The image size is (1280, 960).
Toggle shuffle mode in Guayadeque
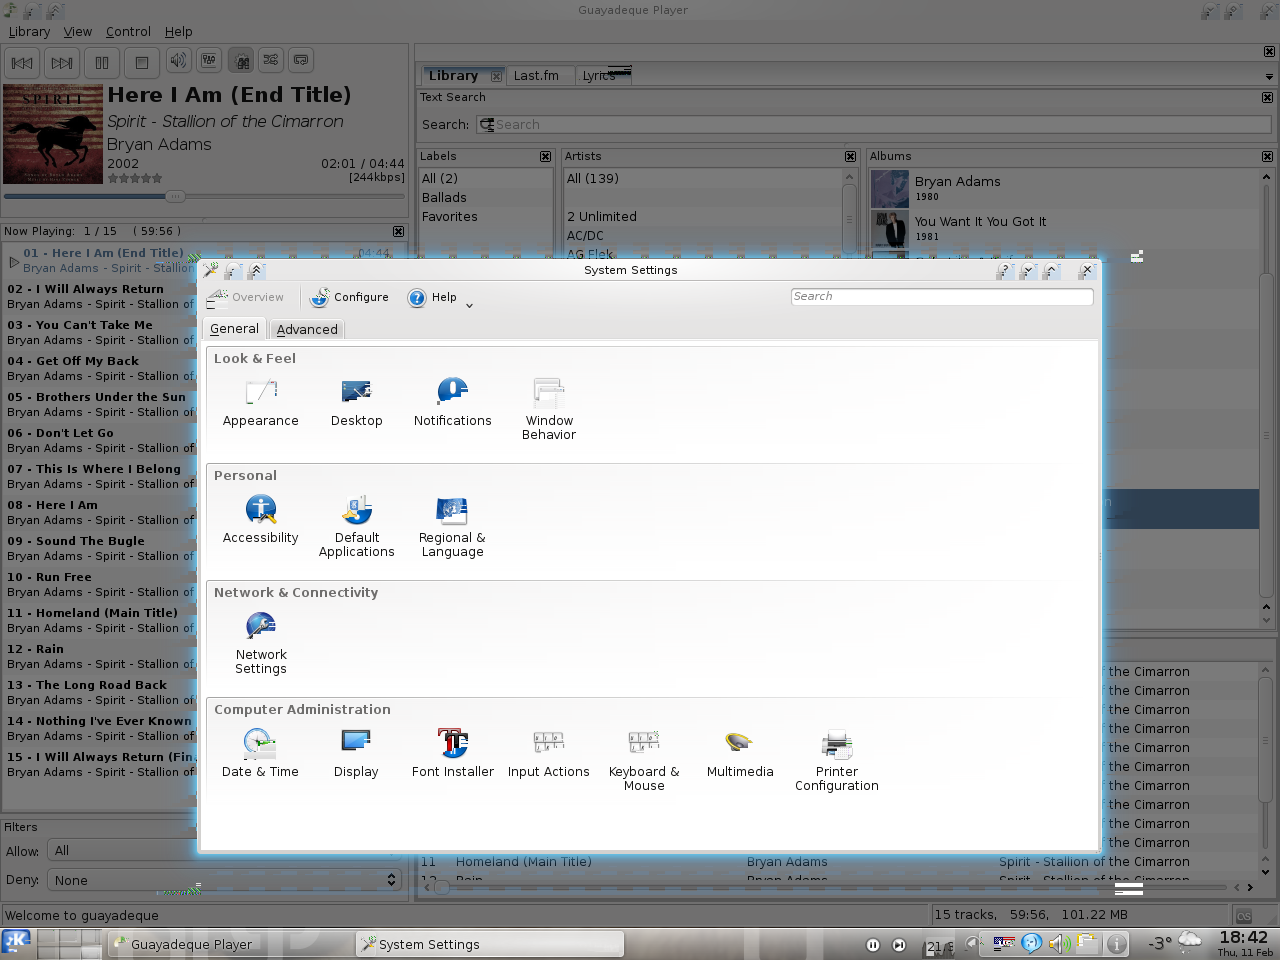[271, 61]
